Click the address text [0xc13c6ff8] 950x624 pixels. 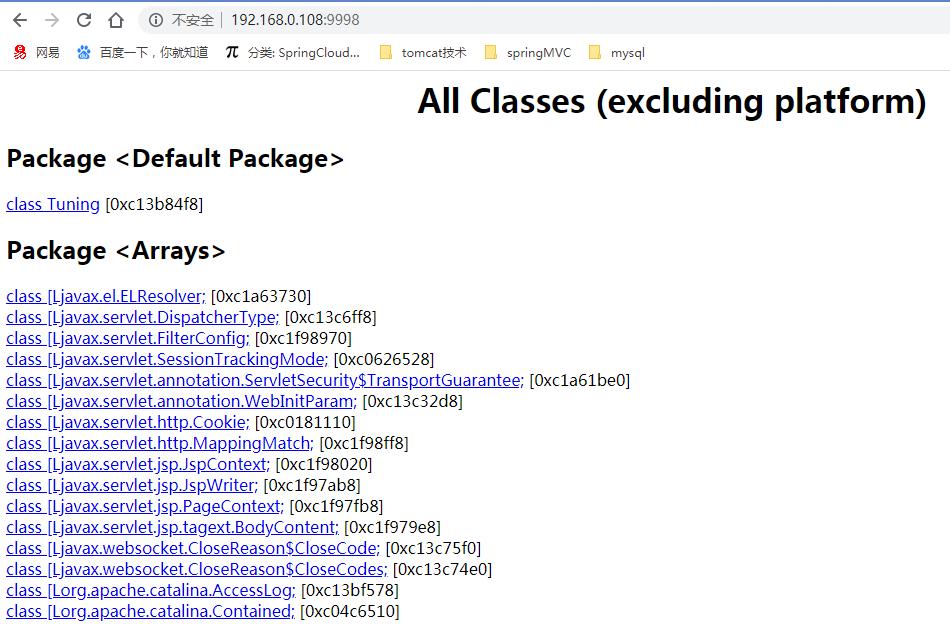pos(331,317)
